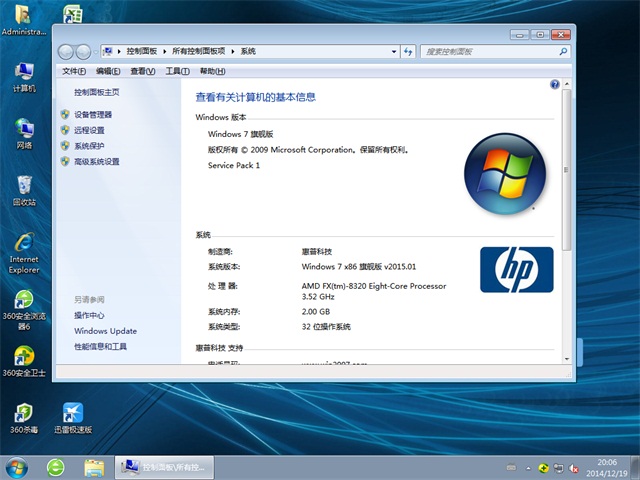
Task: Open 设备管理器 link in sidebar
Action: point(92,115)
